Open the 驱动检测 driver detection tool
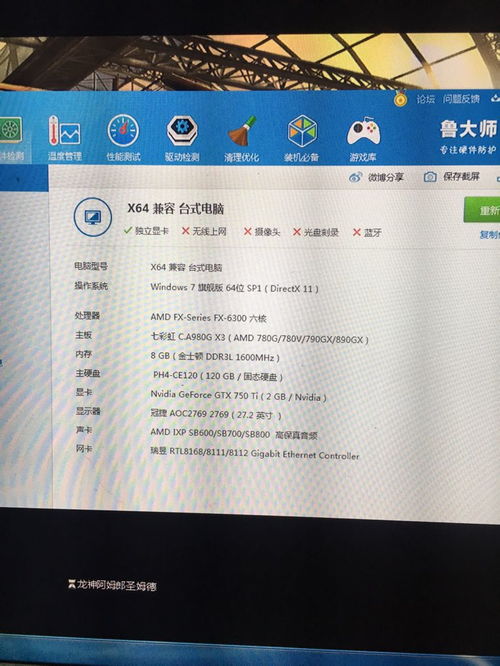This screenshot has width=500, height=666. point(182,138)
